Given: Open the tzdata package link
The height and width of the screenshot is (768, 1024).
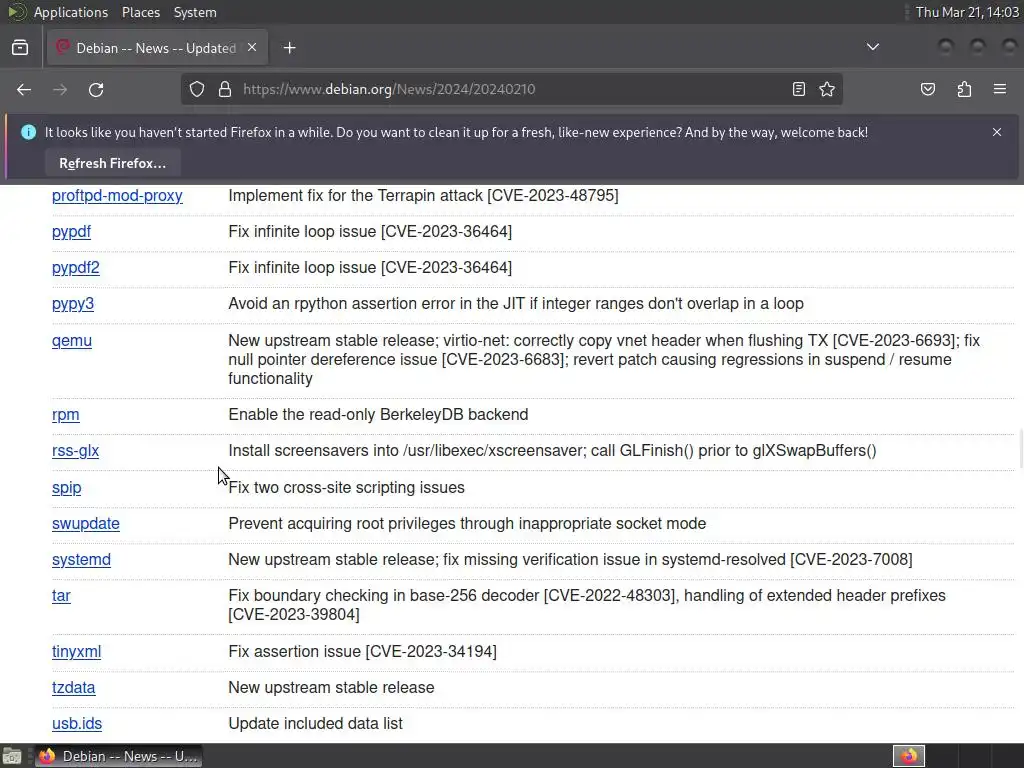Looking at the screenshot, I should [x=73, y=688].
